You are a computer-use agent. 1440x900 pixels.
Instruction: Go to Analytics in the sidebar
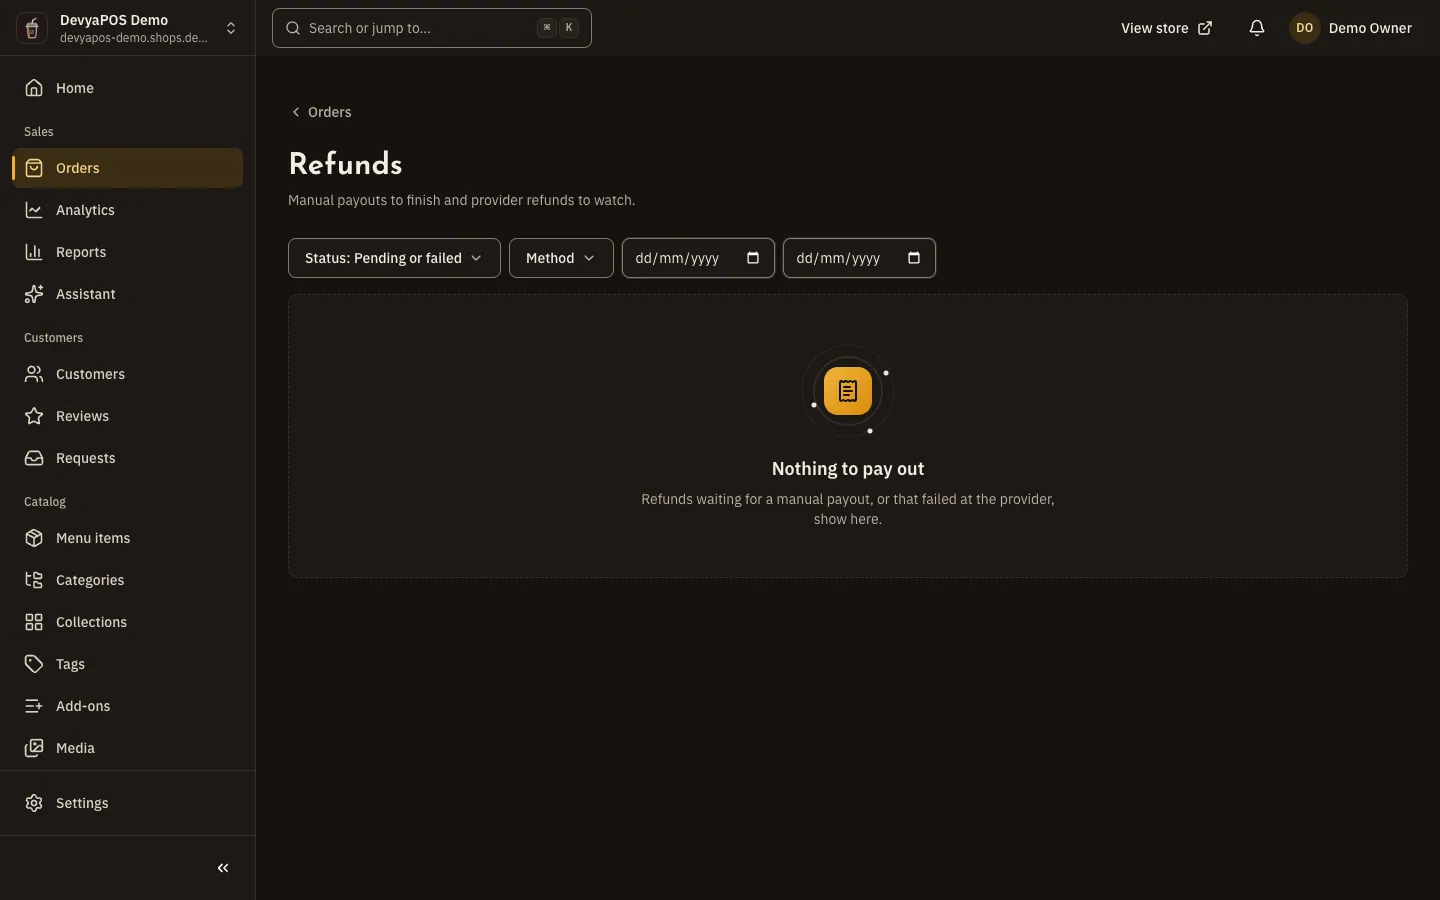point(127,210)
